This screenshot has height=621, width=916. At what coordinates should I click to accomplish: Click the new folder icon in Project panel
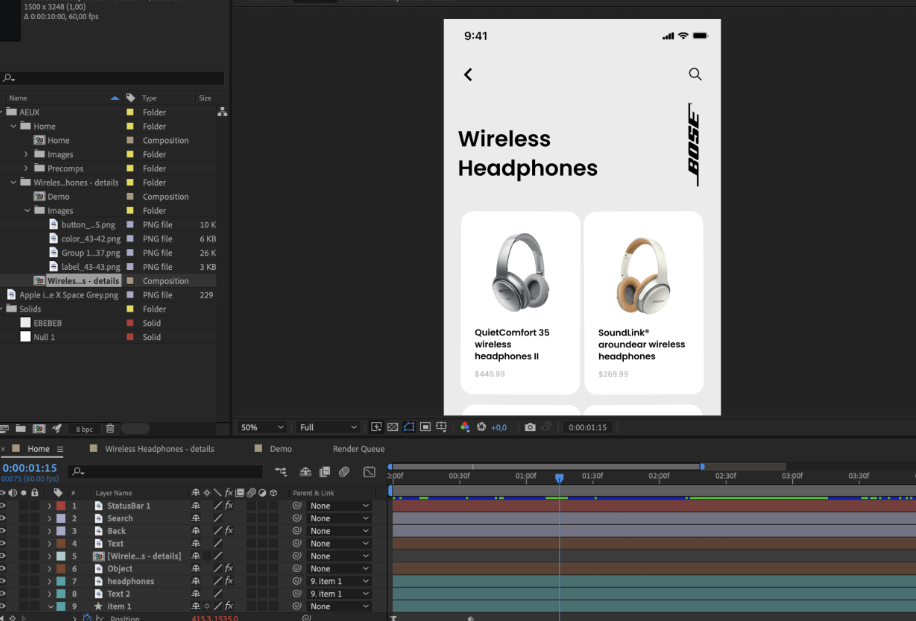point(20,429)
